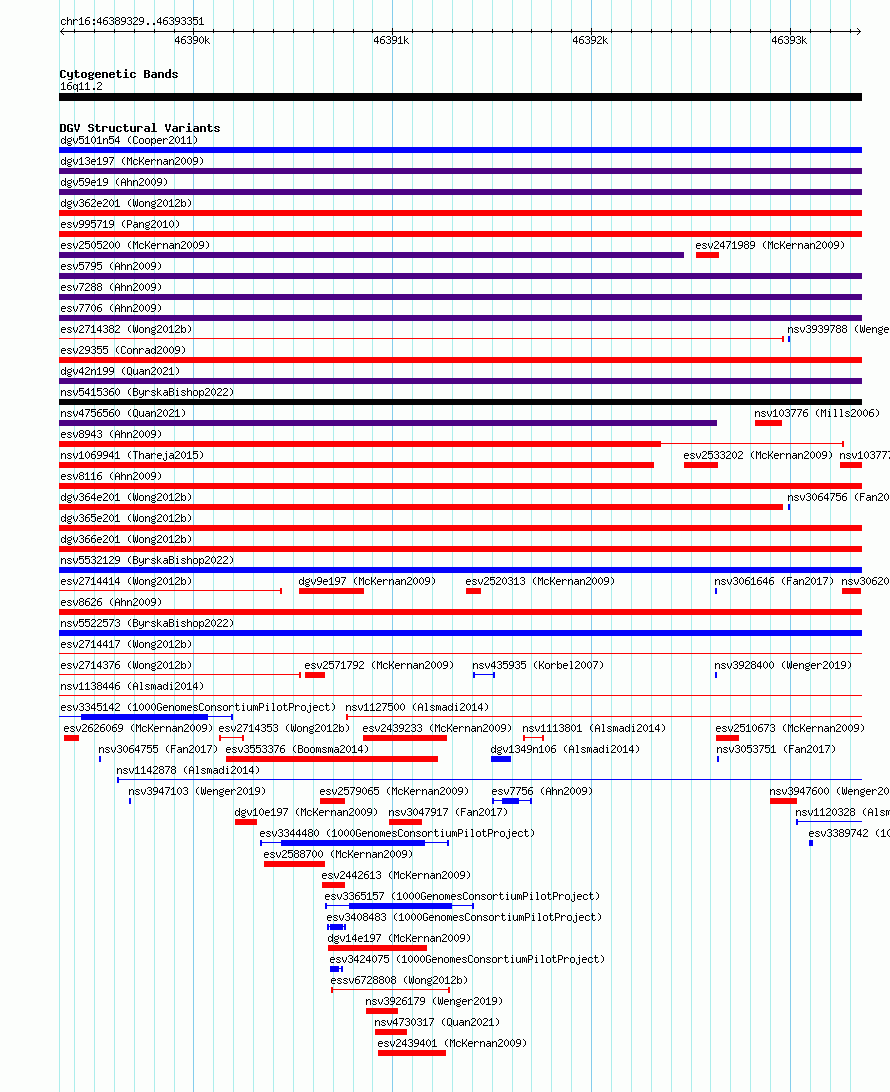This screenshot has width=890, height=1092.
Task: Open the dgv364e201 (Wong2012b) entry
Action: coord(126,497)
